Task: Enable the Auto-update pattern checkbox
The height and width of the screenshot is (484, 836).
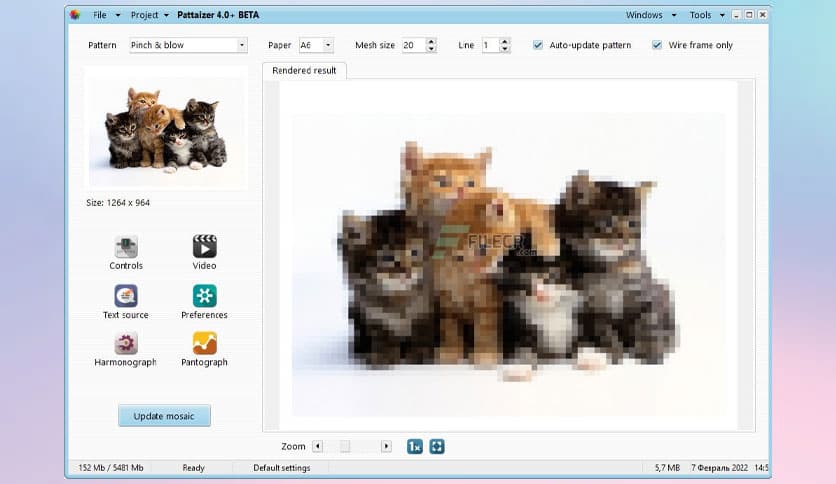Action: (538, 45)
